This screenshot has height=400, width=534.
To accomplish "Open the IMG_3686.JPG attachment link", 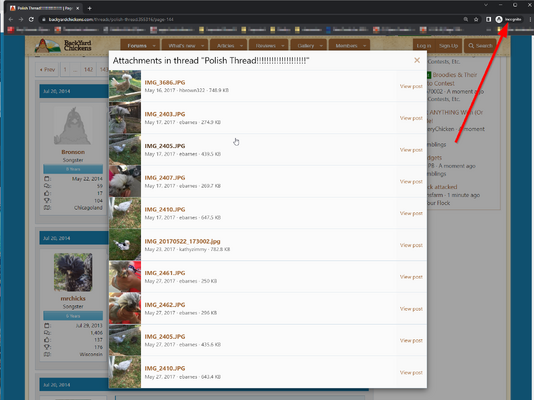I will (165, 82).
